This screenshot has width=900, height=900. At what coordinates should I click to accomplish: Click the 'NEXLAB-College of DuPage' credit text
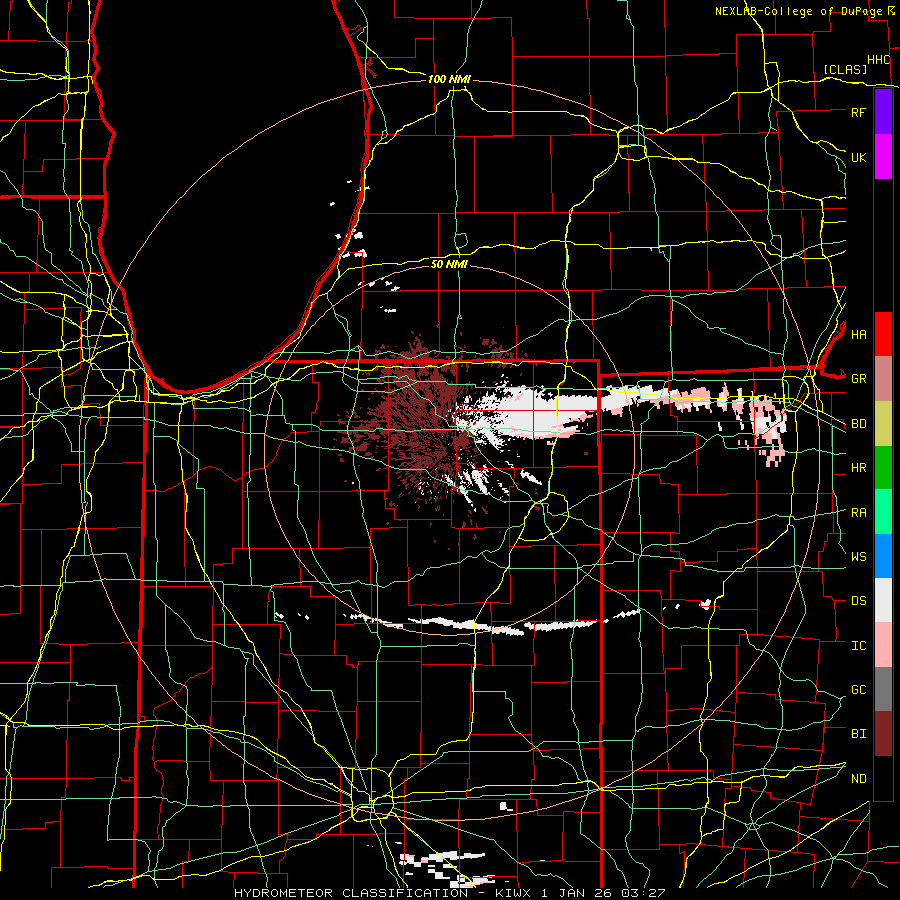tap(799, 11)
